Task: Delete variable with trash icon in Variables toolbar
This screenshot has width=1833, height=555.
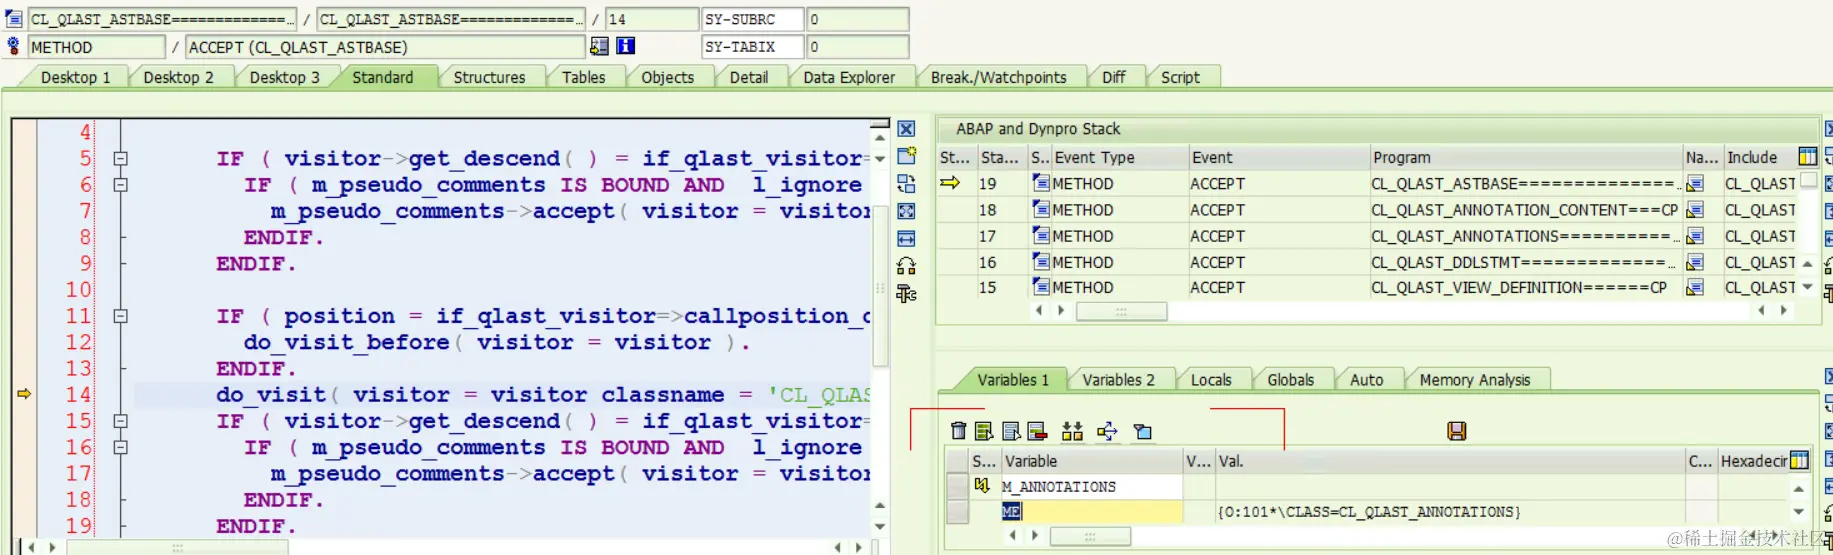Action: point(958,431)
